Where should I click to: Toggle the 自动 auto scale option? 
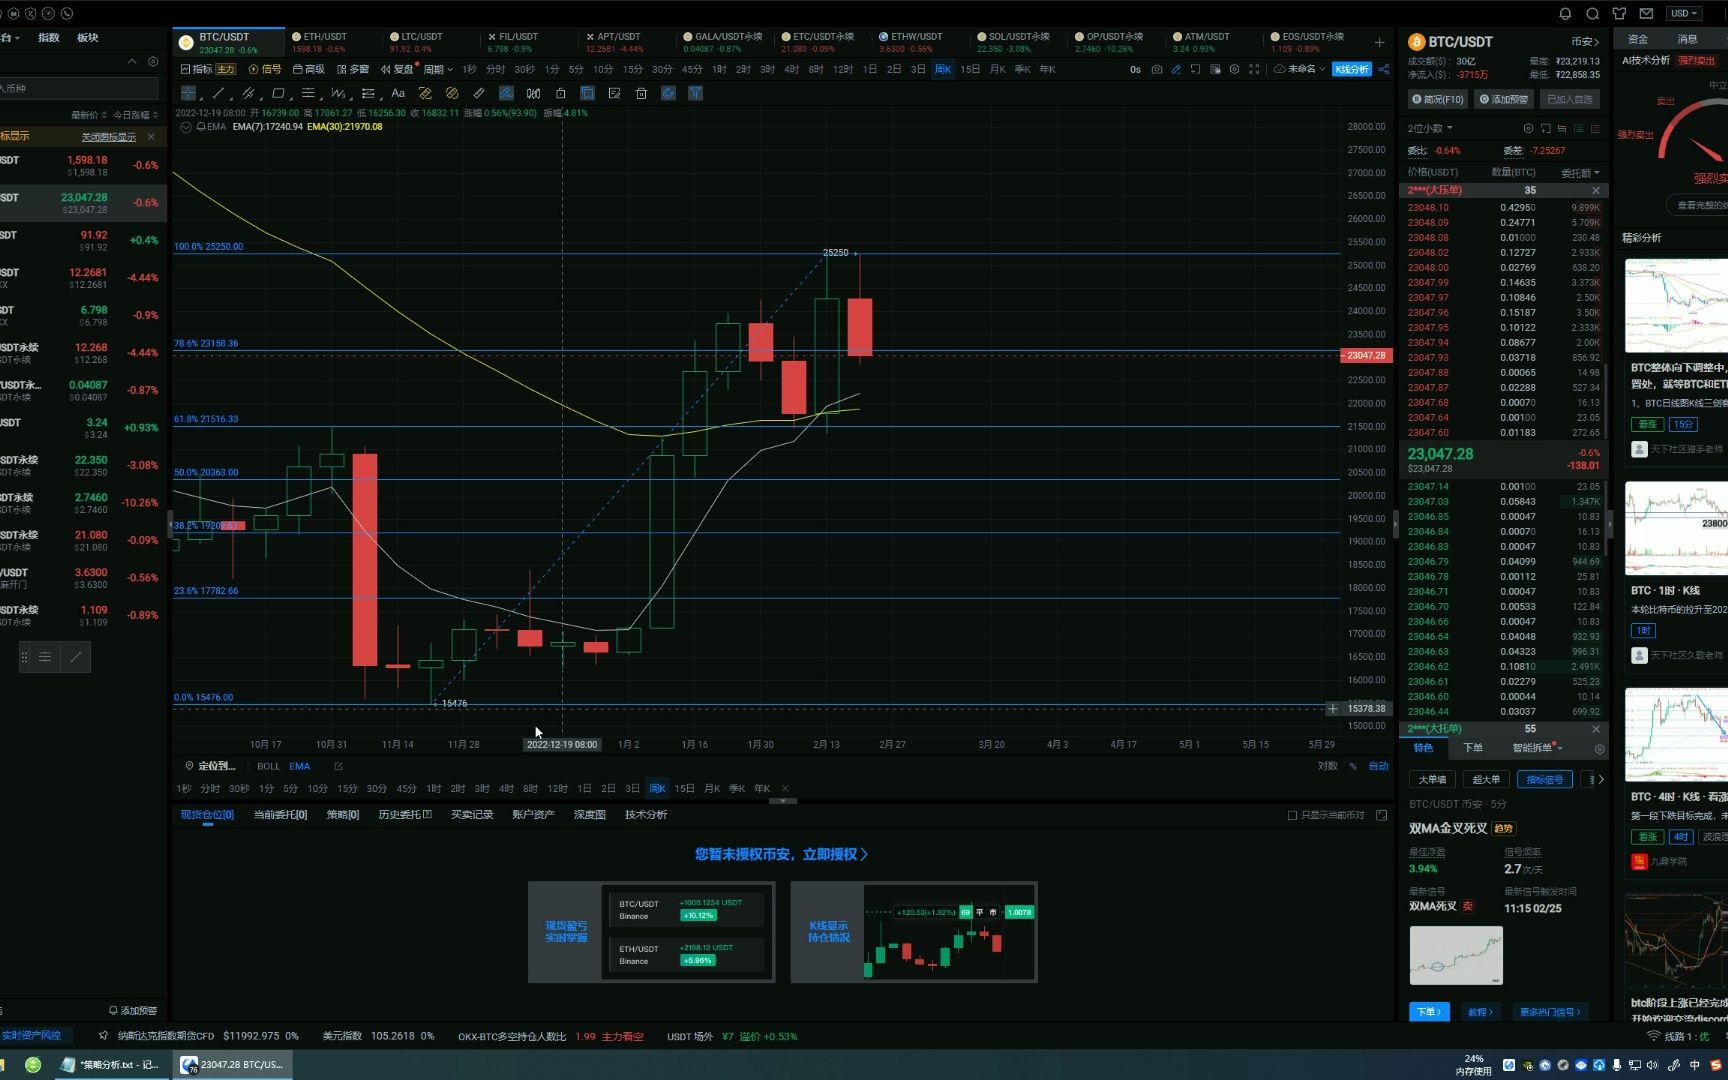coord(1379,766)
